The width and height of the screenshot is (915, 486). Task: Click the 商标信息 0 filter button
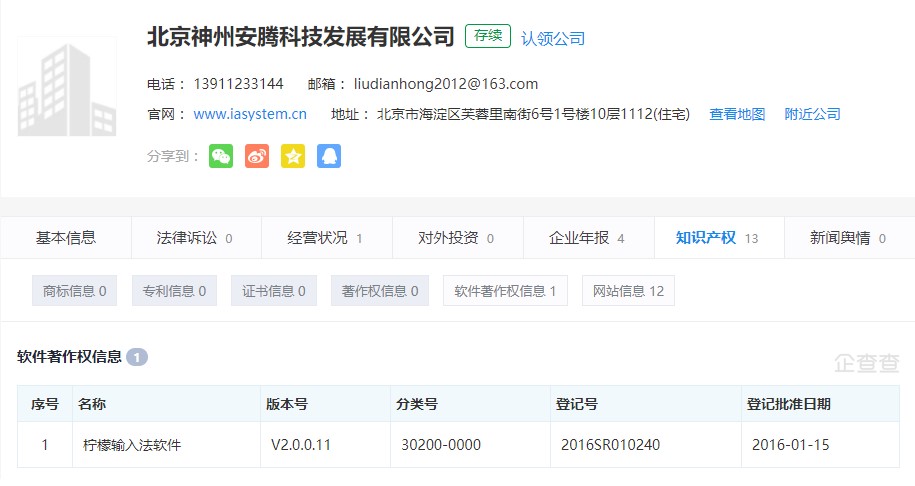point(74,291)
